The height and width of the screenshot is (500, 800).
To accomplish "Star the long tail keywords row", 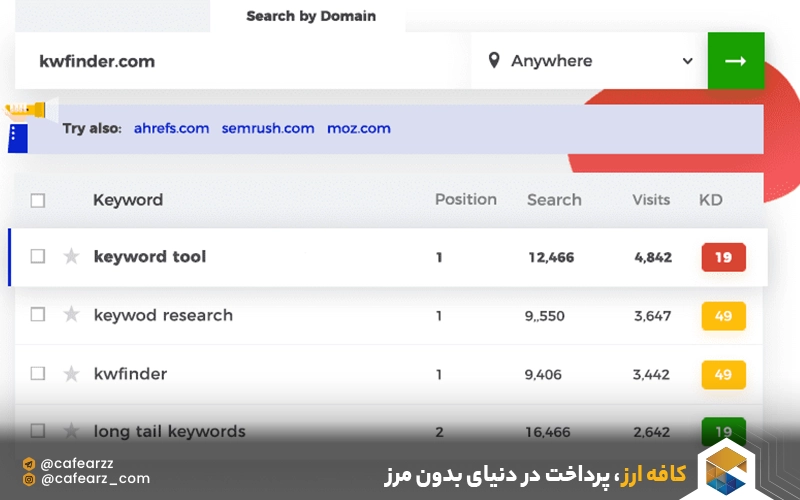I will tap(71, 431).
